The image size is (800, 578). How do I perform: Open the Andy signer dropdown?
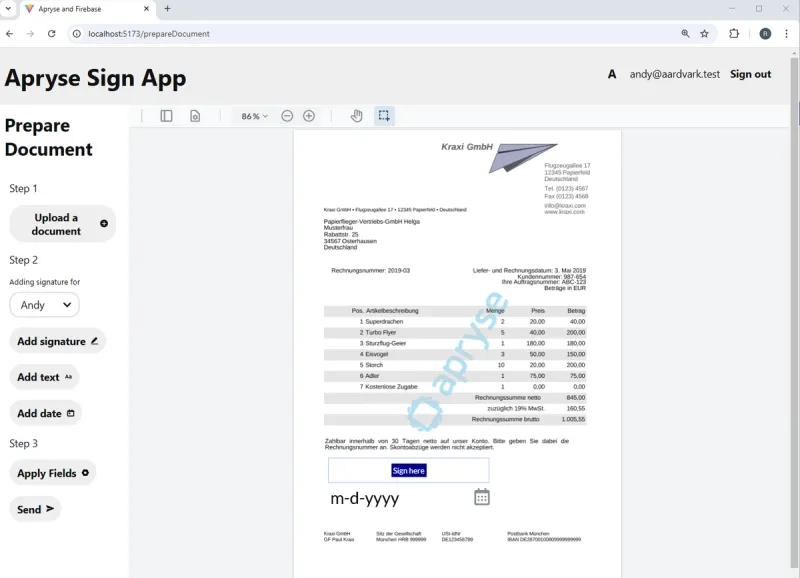coord(44,305)
